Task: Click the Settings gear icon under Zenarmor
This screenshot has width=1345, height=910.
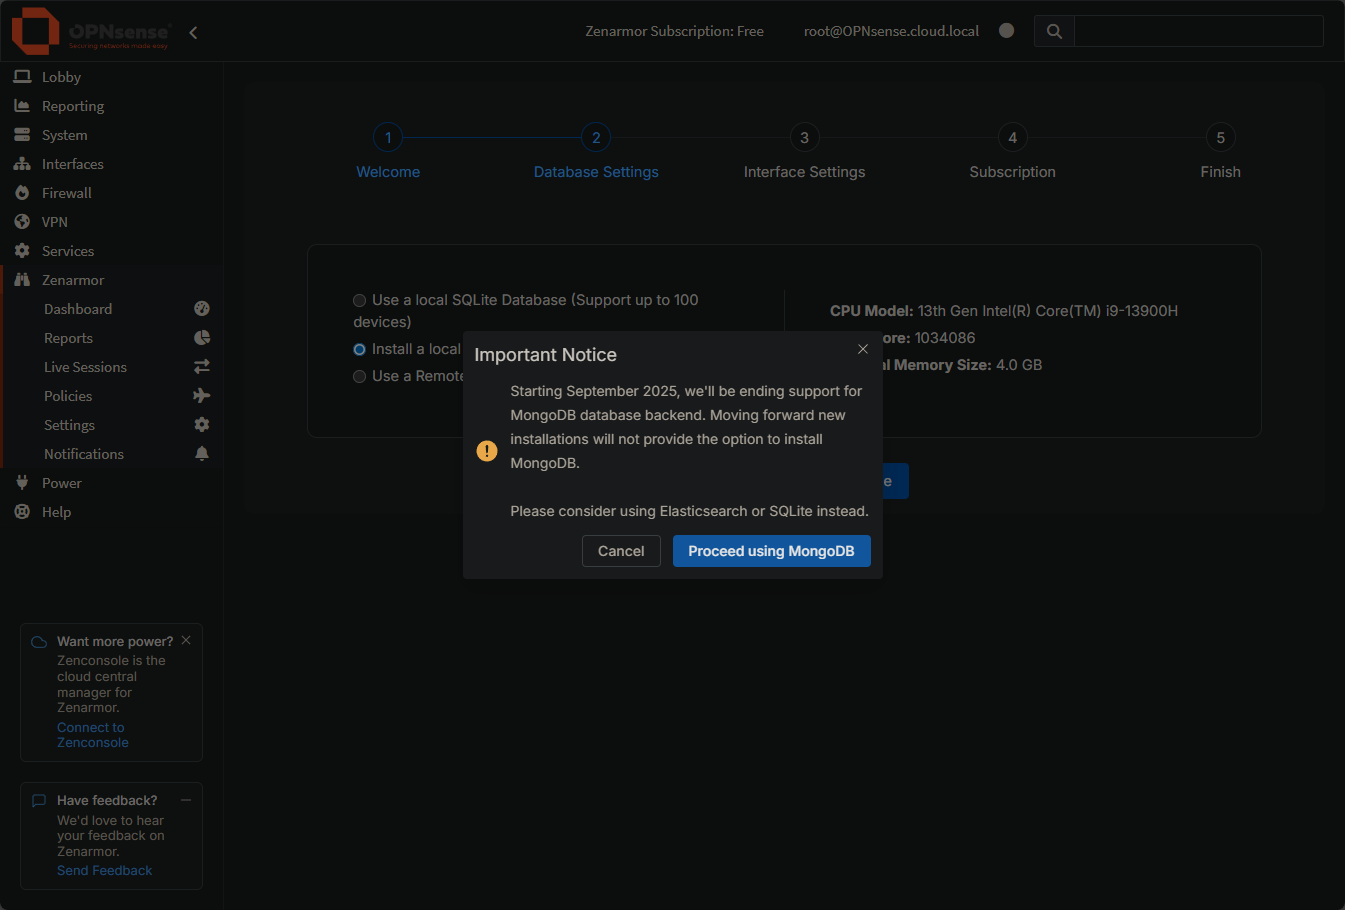Action: coord(202,424)
